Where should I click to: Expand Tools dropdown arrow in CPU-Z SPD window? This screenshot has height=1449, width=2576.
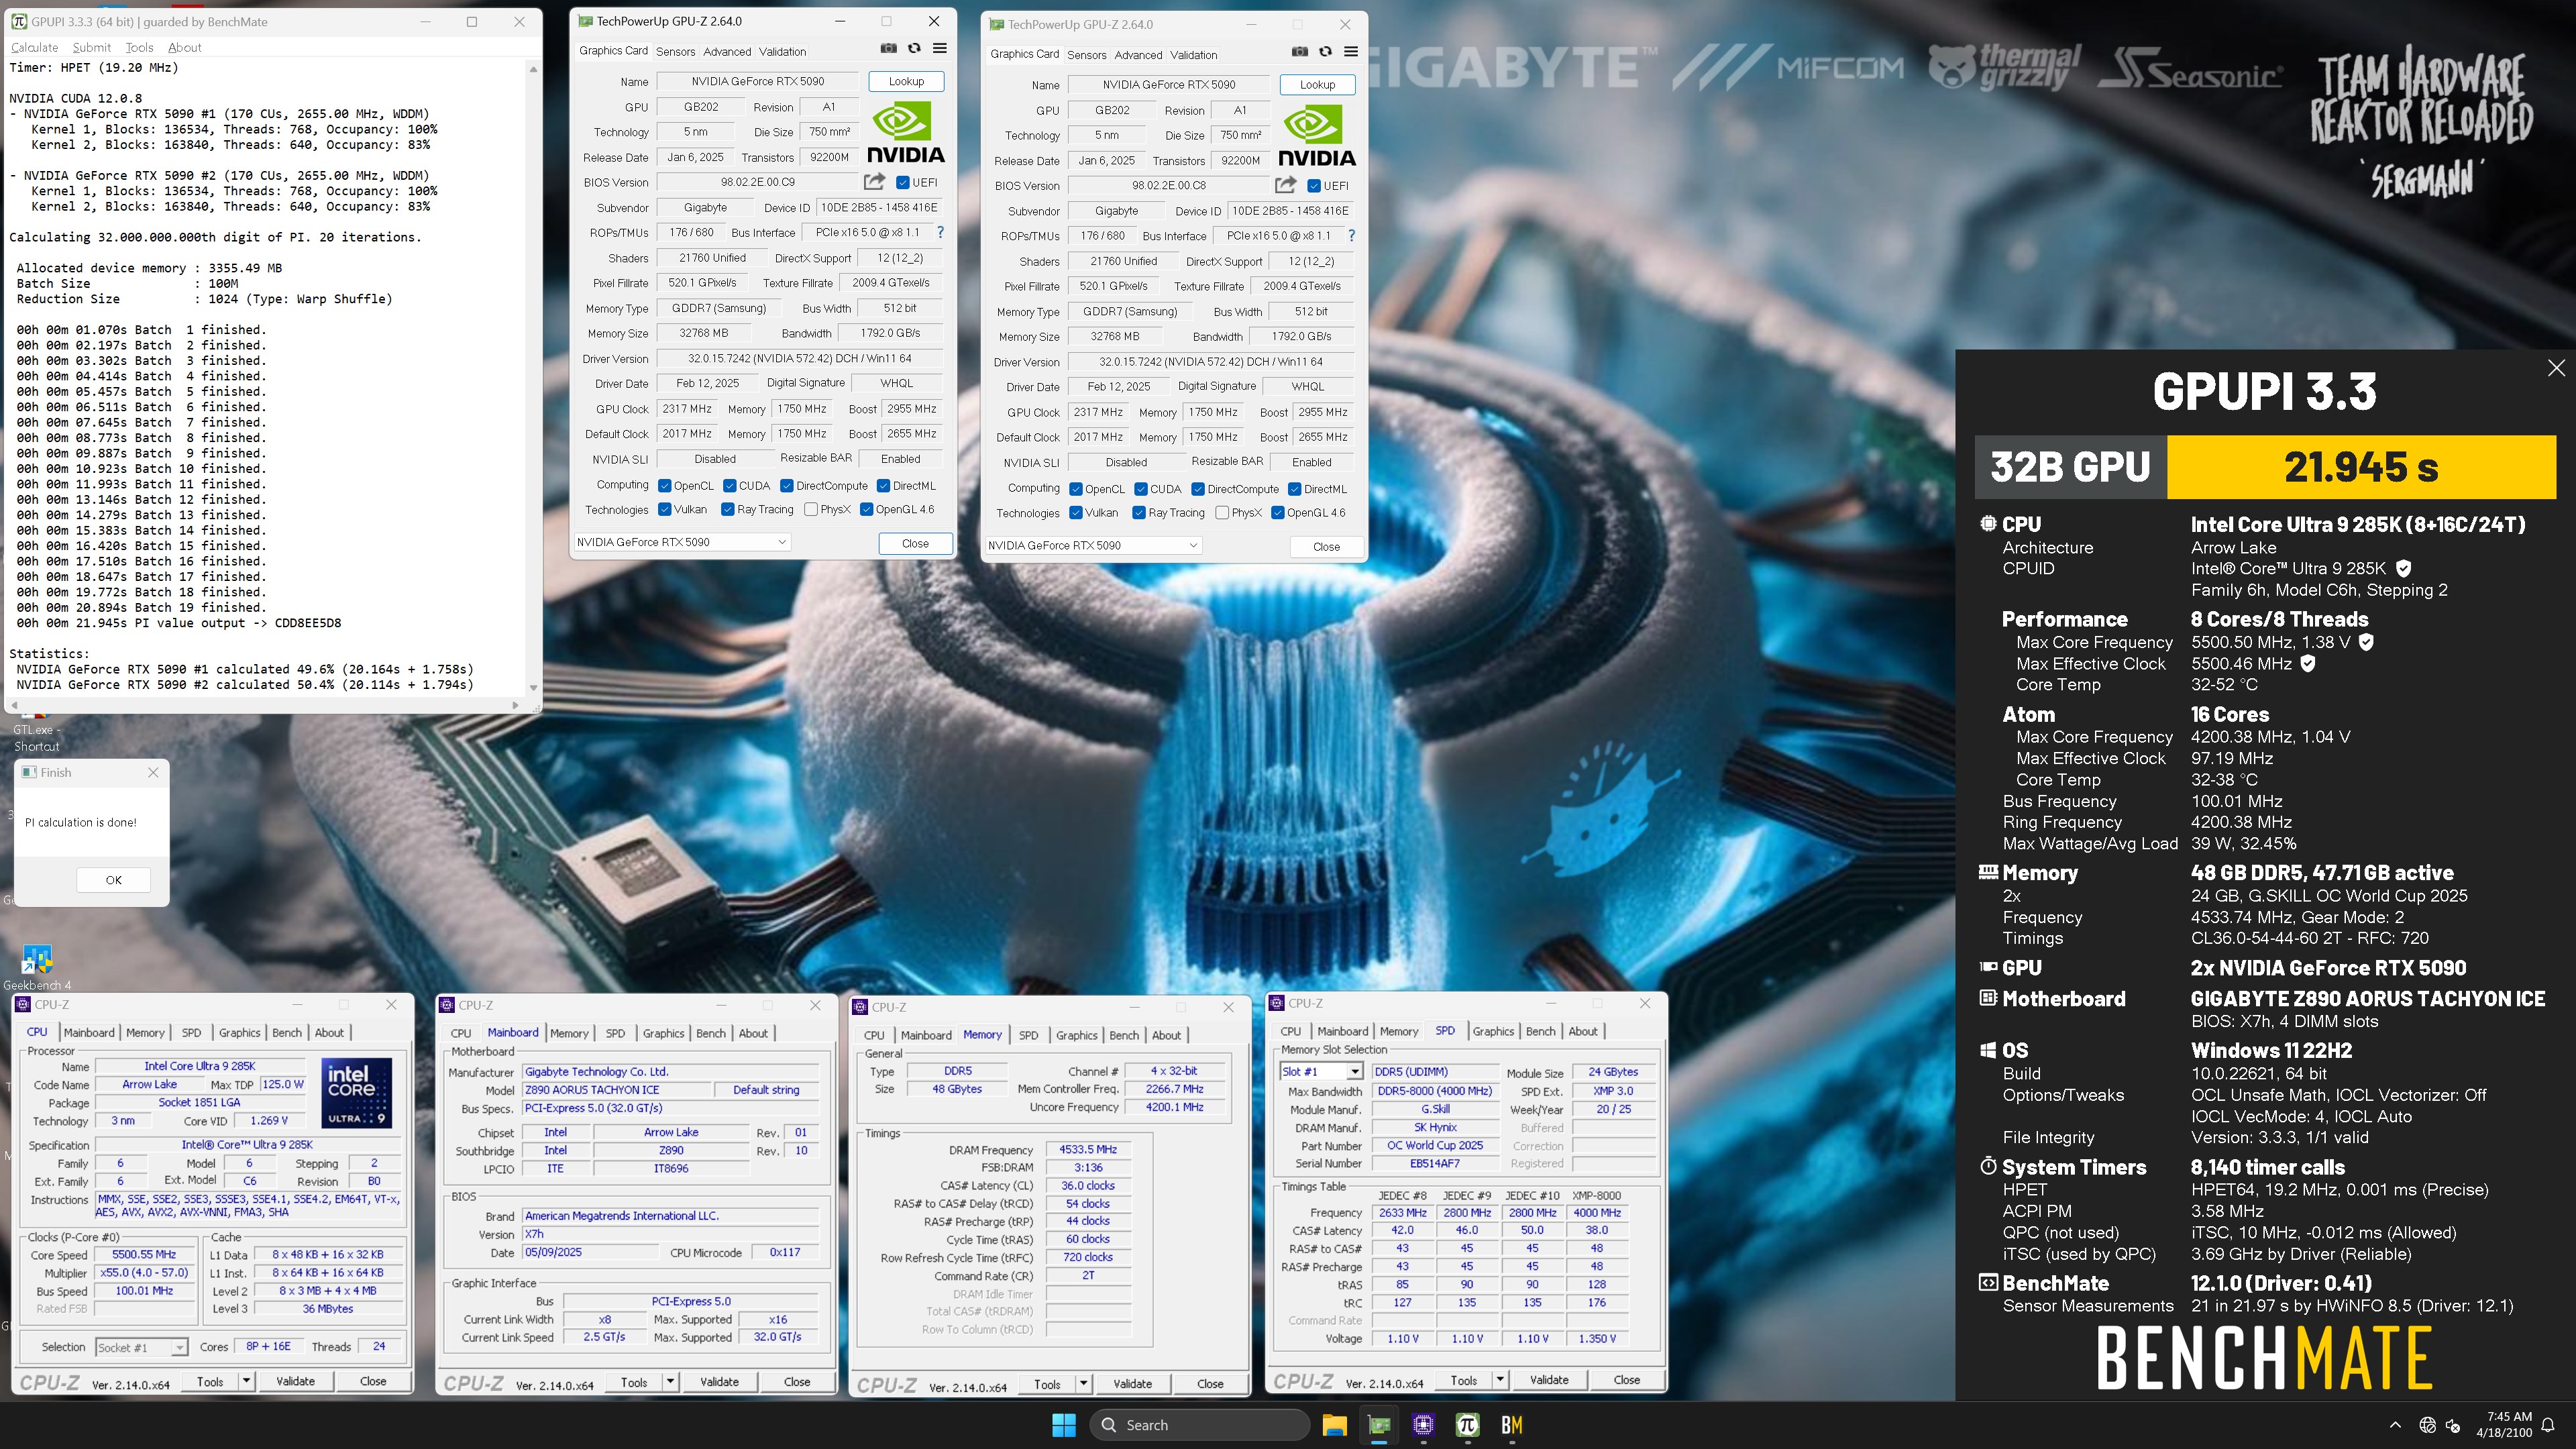(1499, 1380)
